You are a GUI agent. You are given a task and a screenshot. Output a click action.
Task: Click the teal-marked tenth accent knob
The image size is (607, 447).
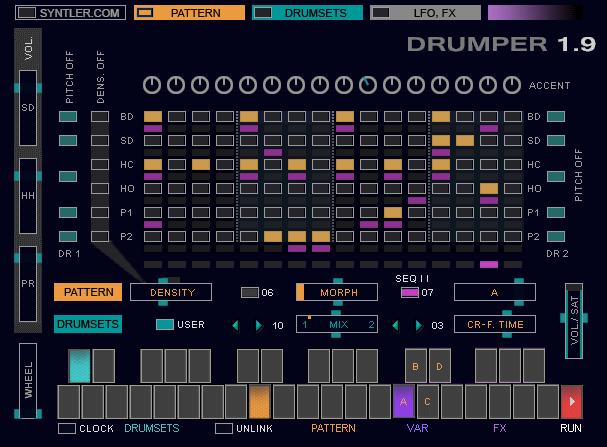coord(368,85)
